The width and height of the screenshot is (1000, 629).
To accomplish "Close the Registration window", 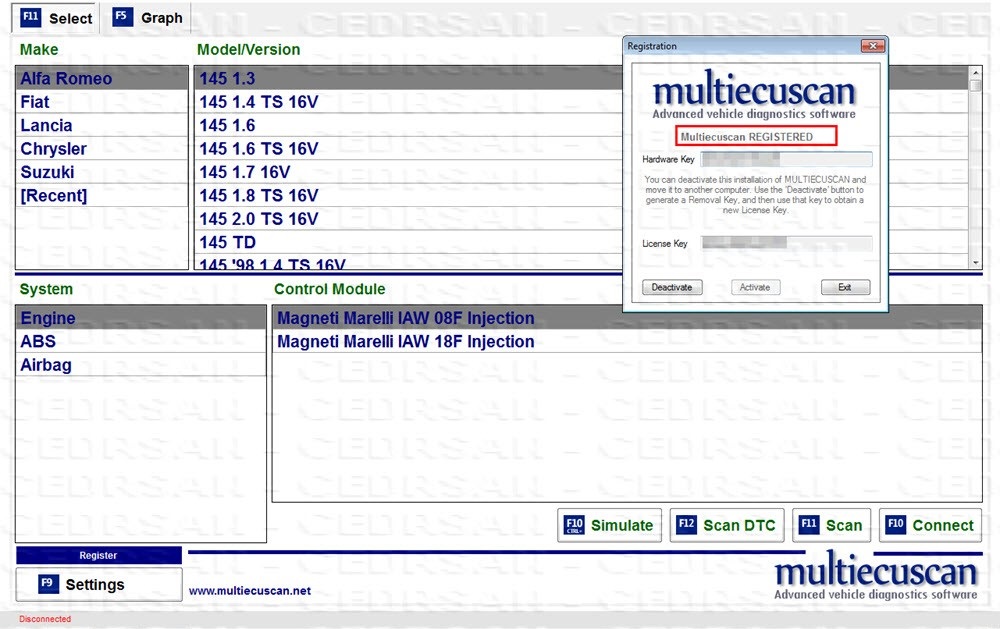I will 873,46.
